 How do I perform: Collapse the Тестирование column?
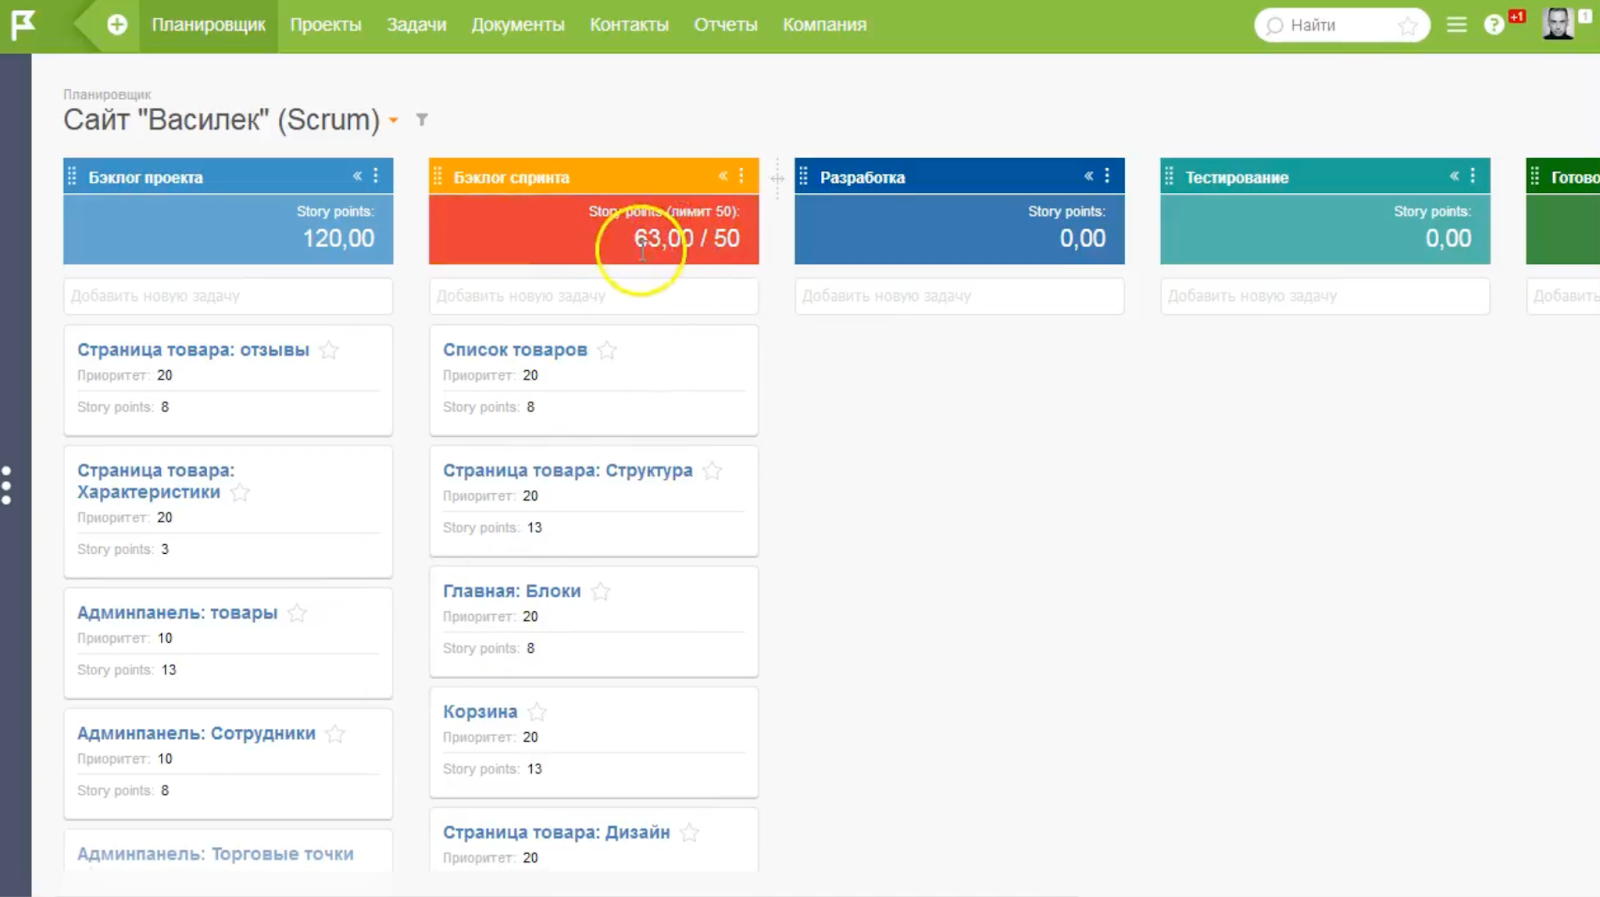coord(1454,176)
